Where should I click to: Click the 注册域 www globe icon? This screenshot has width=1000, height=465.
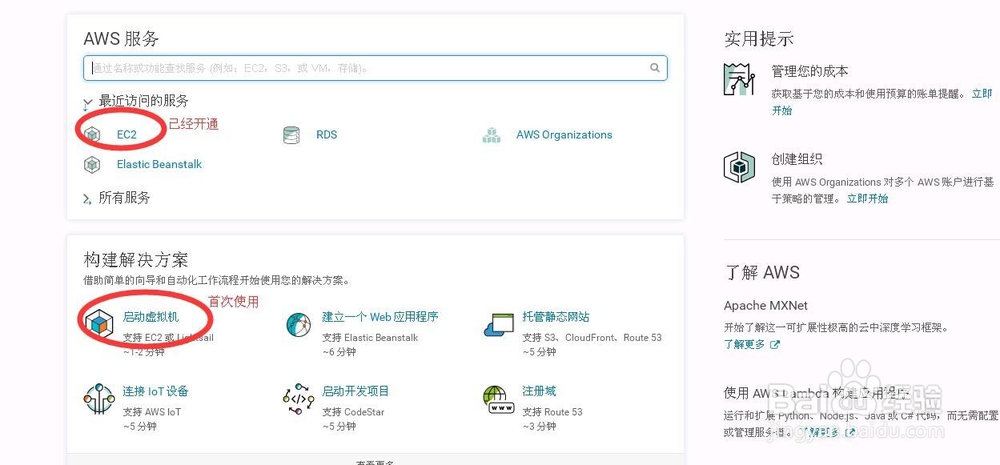pos(499,399)
